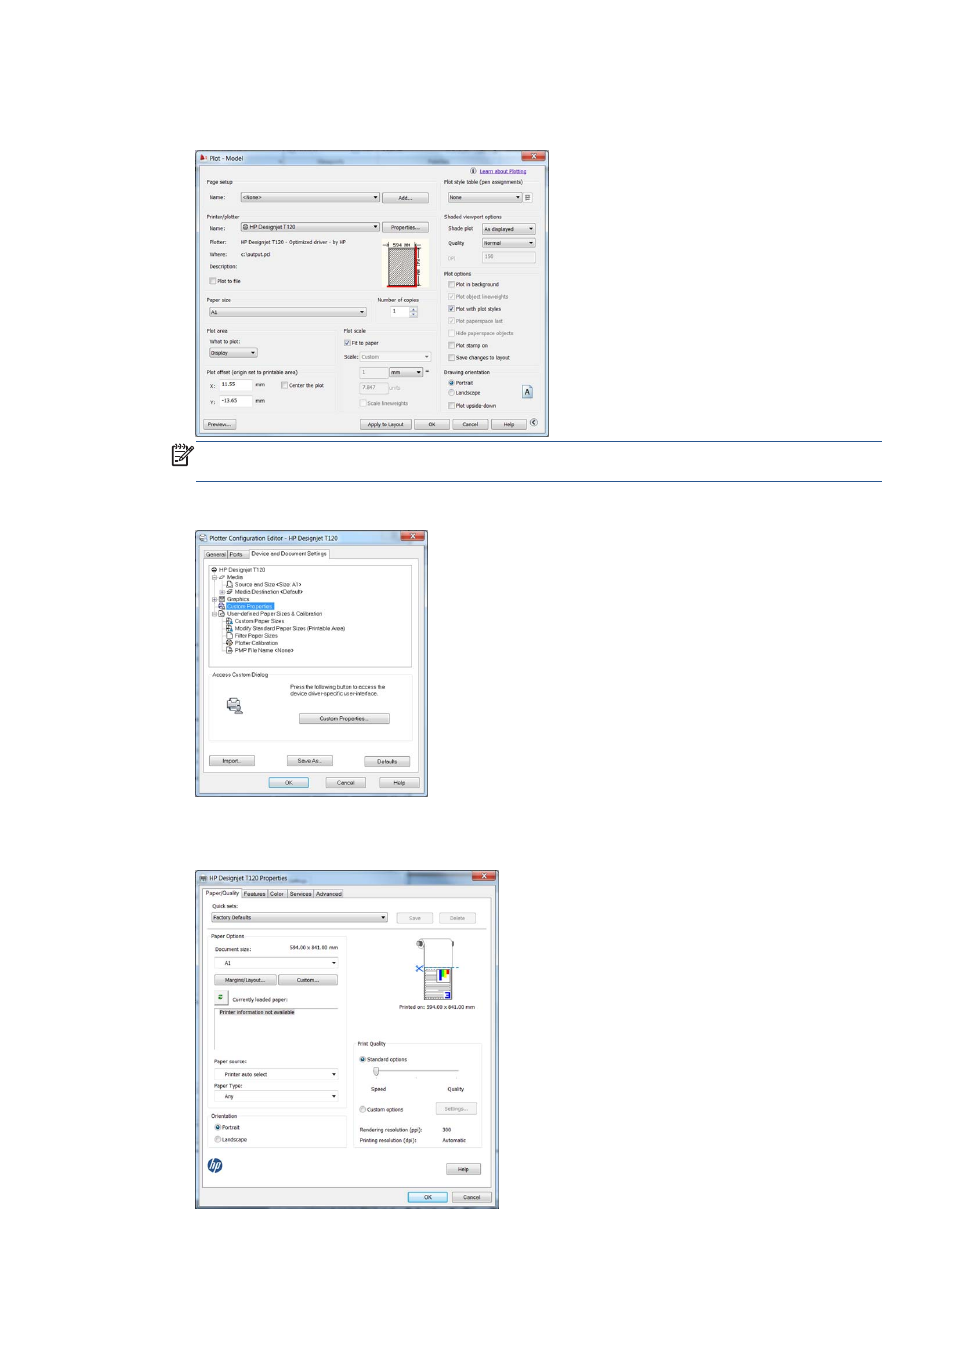Toggle Plot with plot styles checkbox
Image resolution: width=954 pixels, height=1350 pixels.
pos(451,309)
